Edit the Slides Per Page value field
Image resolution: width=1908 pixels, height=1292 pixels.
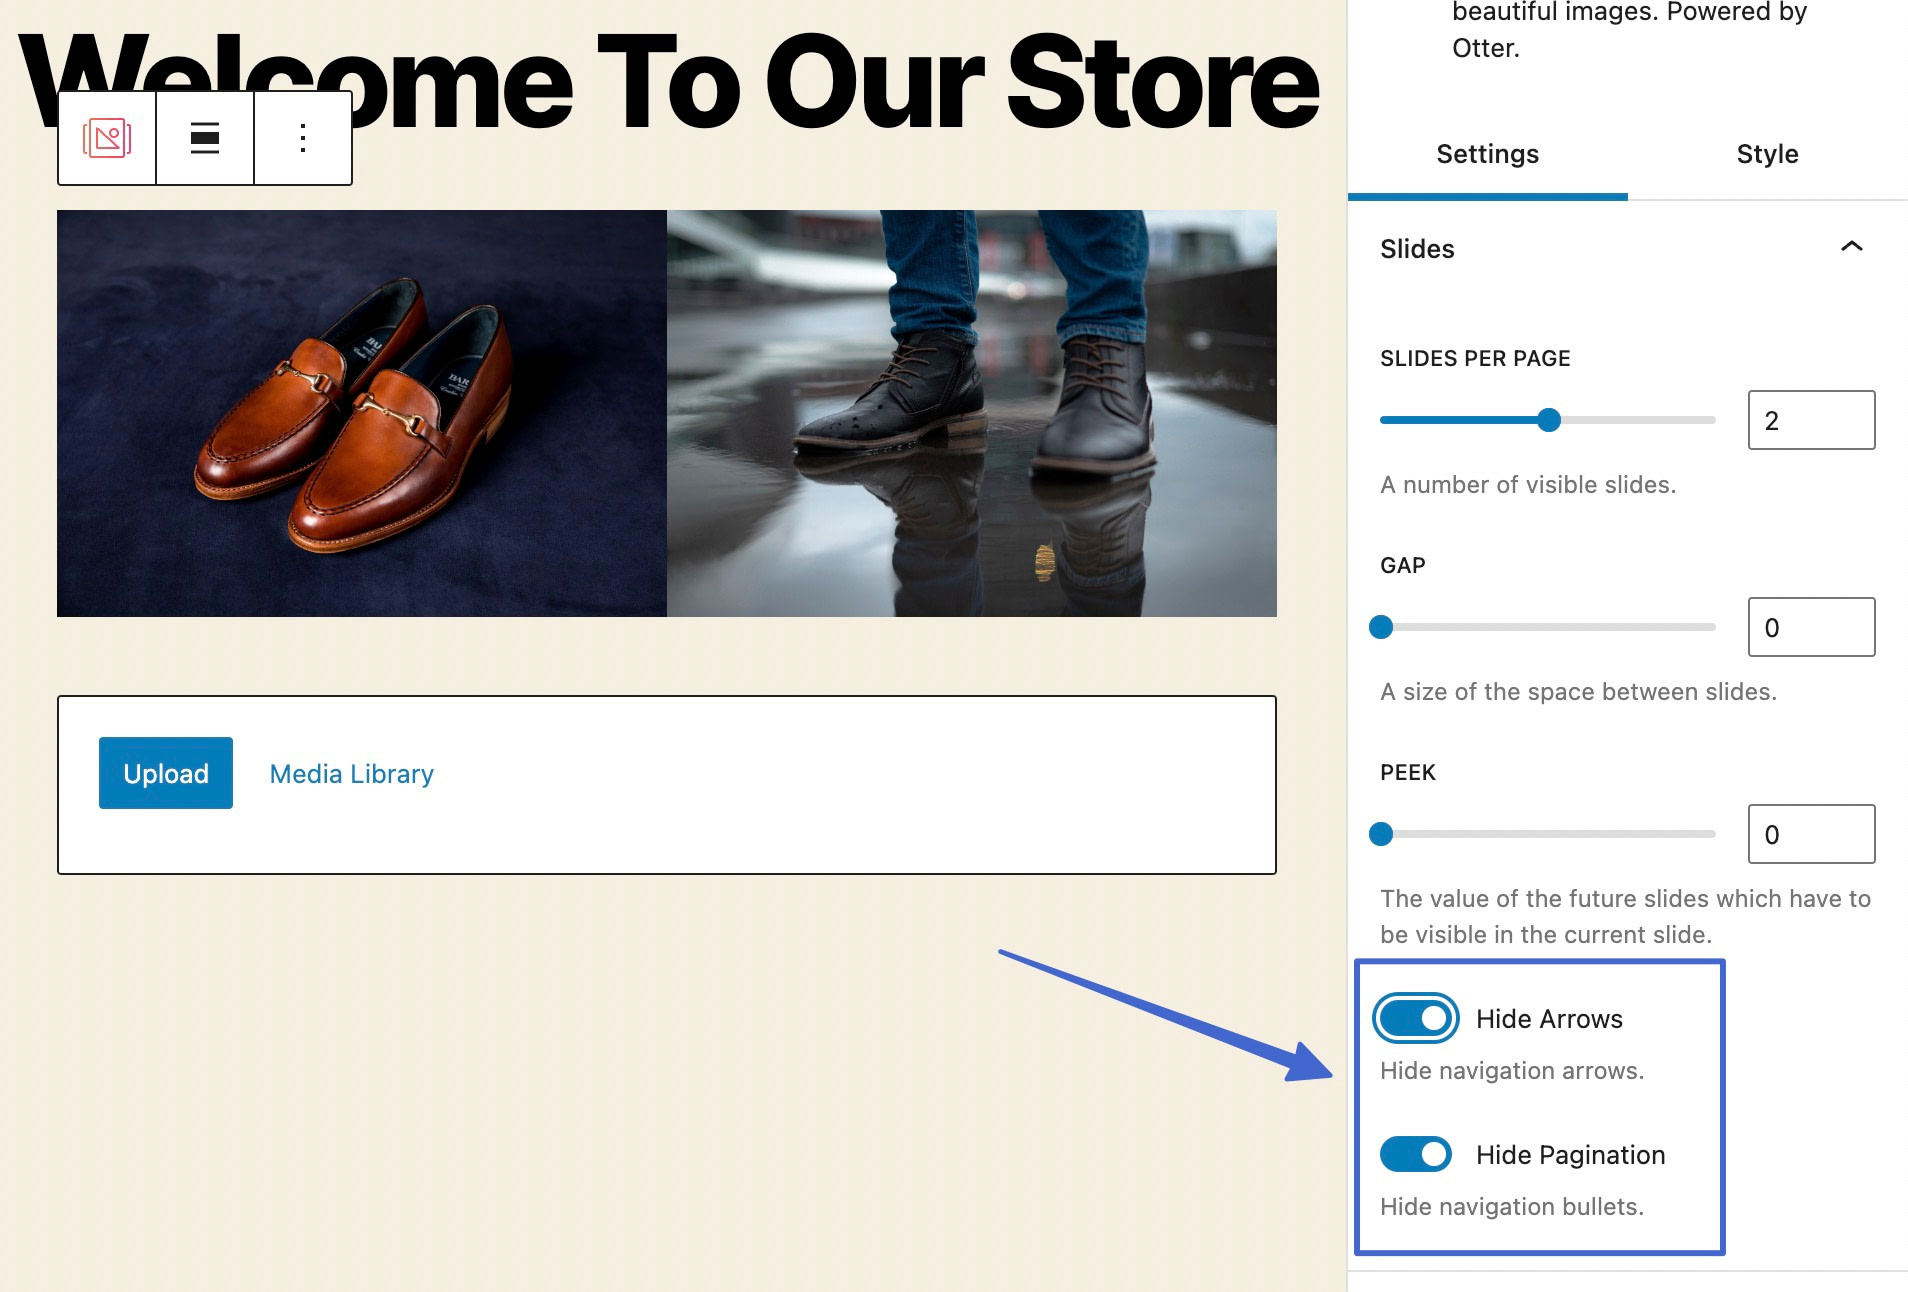[x=1811, y=420]
